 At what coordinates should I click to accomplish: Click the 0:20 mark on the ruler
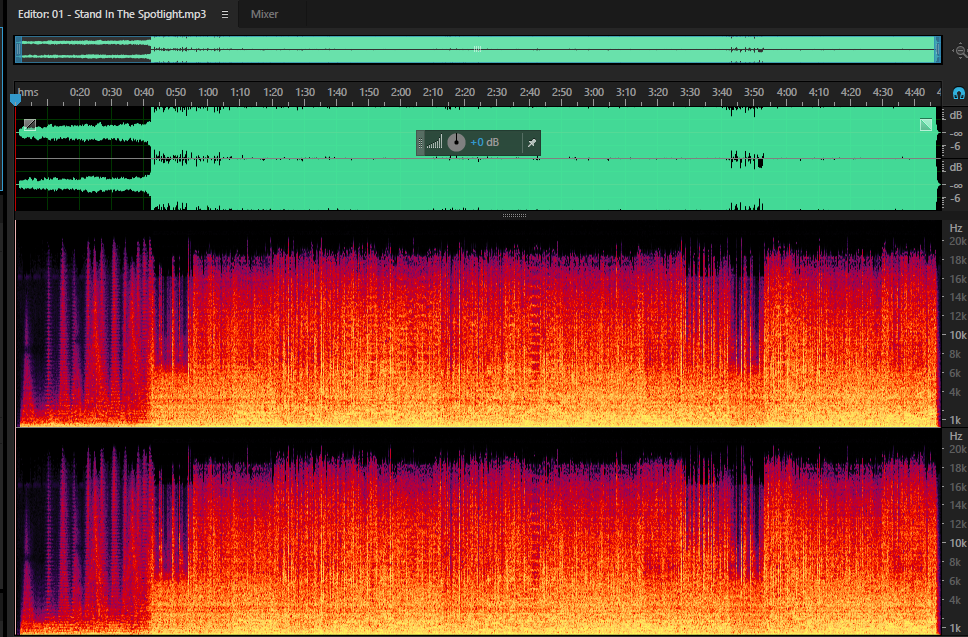point(80,92)
